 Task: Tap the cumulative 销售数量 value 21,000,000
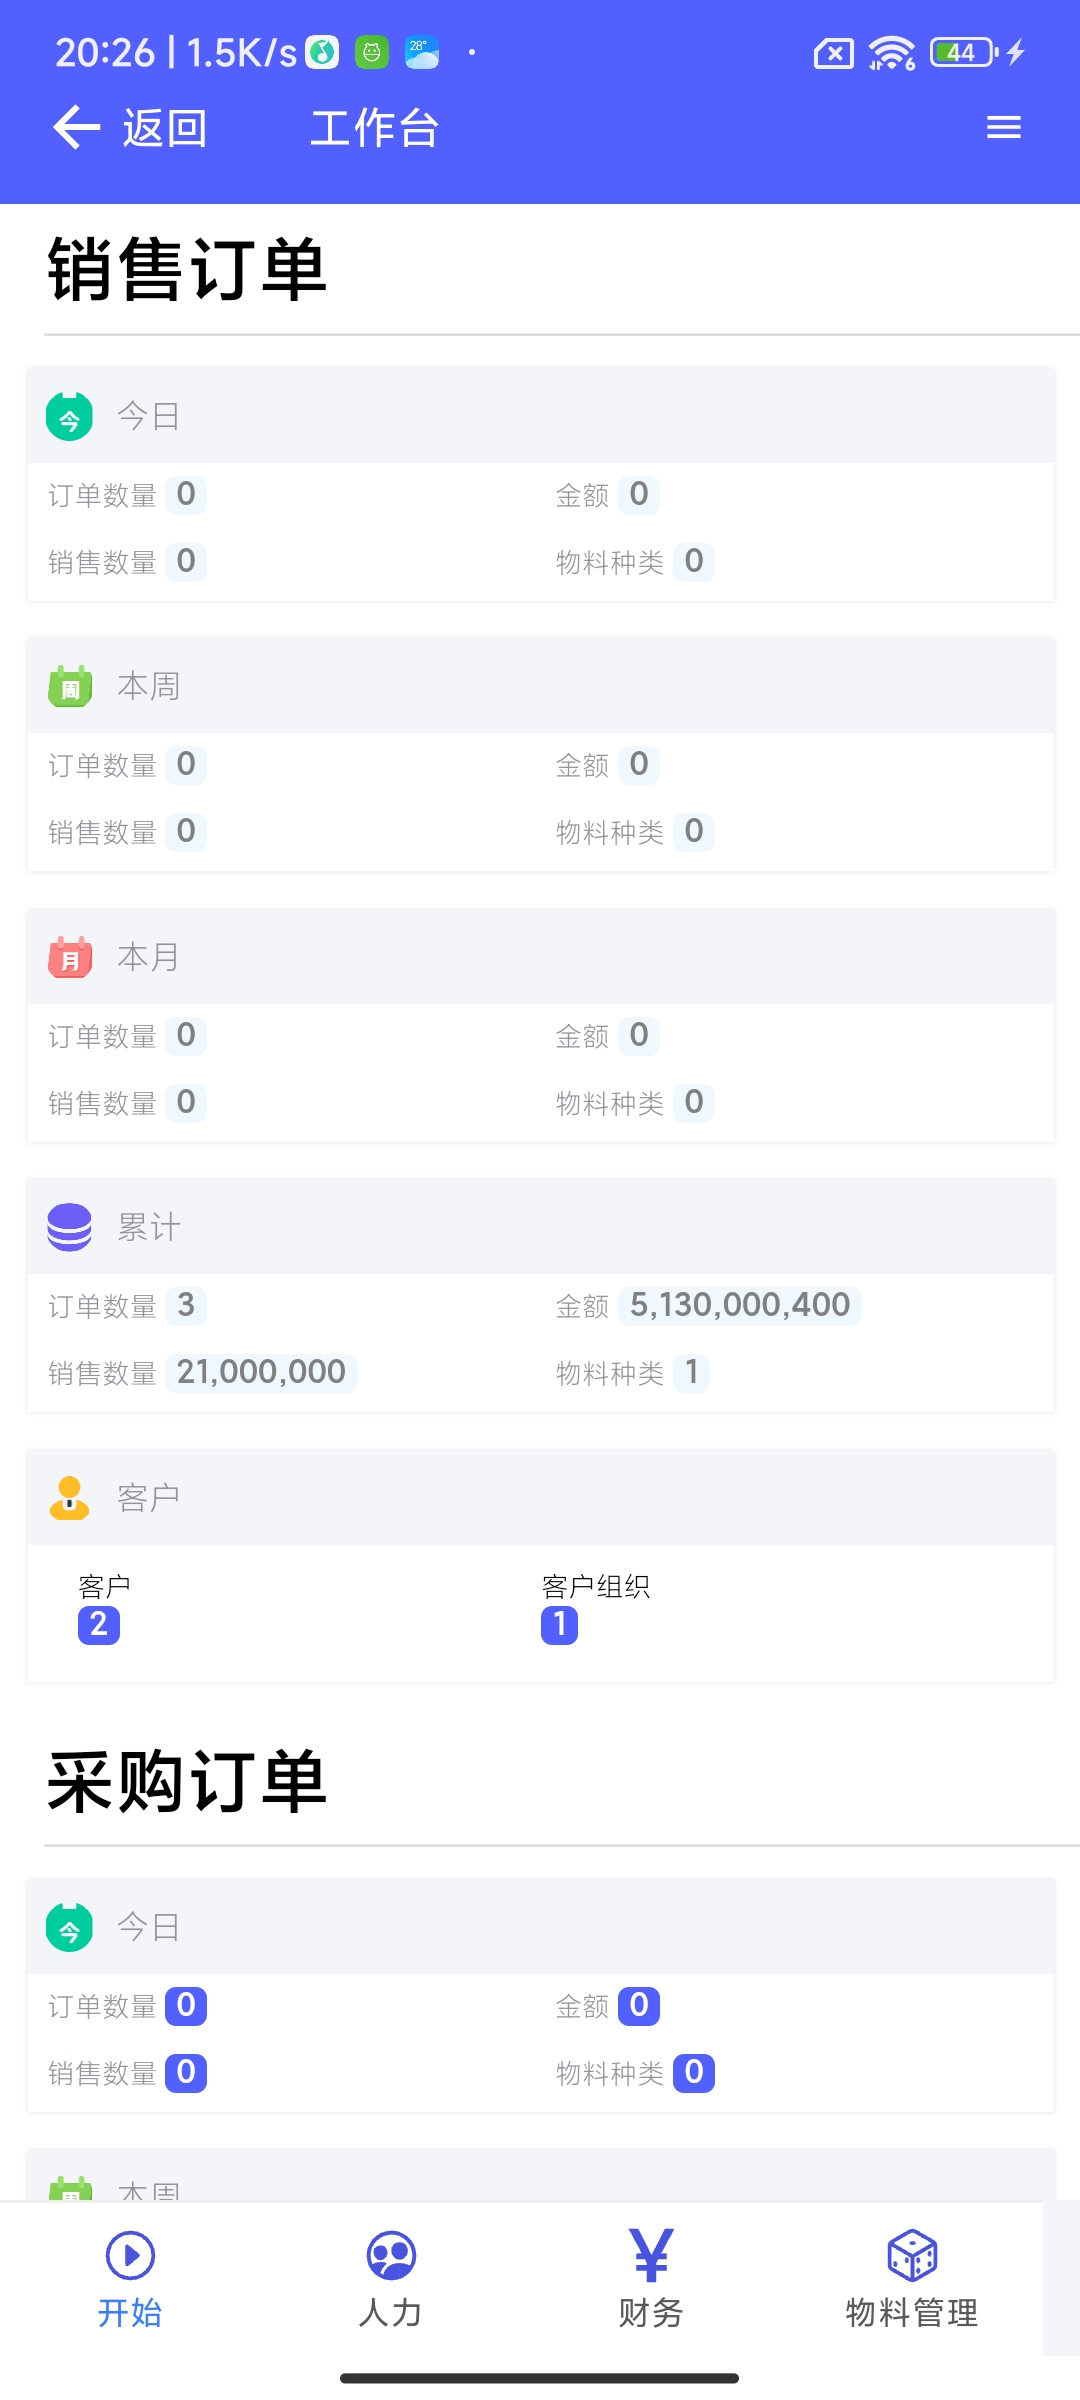[261, 1372]
